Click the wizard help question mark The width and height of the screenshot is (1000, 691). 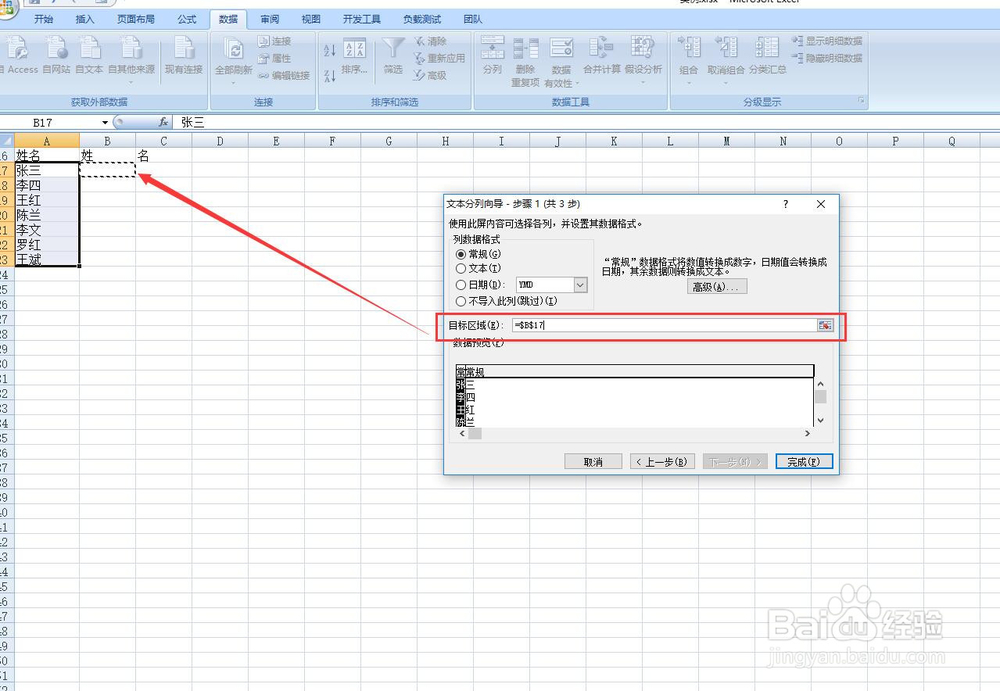pos(786,204)
